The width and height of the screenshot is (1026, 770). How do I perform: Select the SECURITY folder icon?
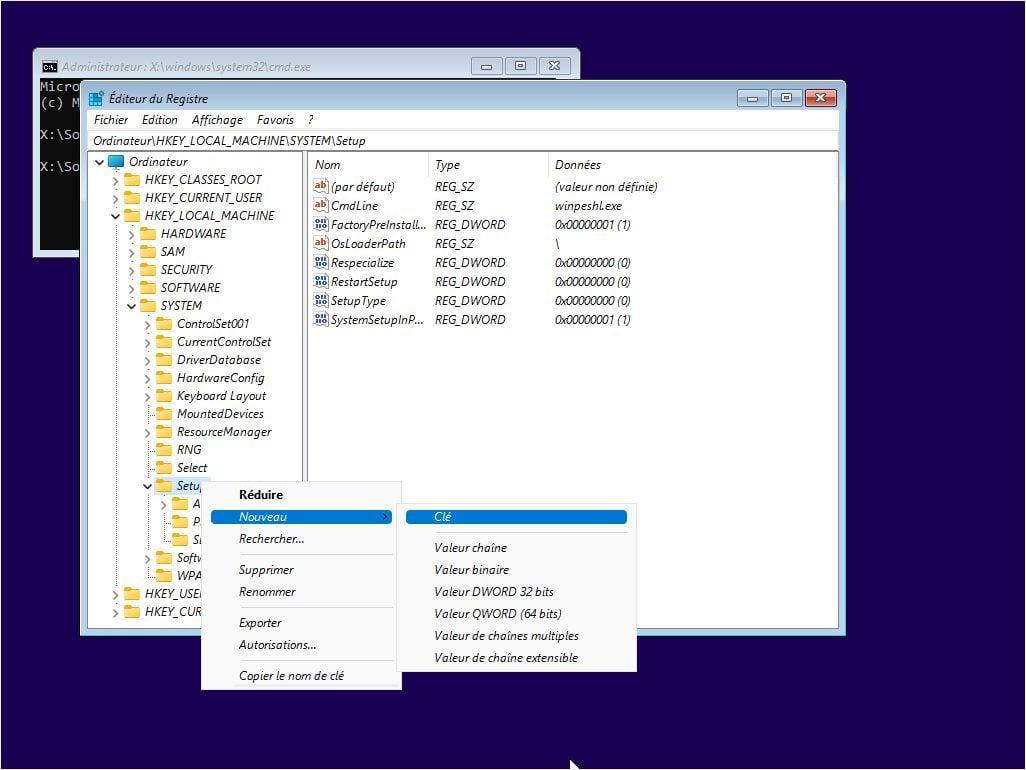(149, 270)
